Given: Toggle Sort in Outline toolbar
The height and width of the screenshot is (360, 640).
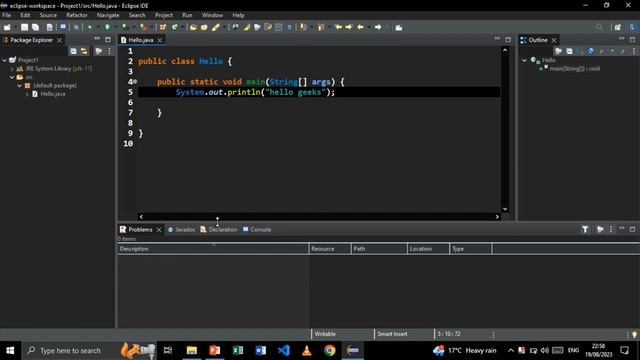Looking at the screenshot, I should 580,51.
